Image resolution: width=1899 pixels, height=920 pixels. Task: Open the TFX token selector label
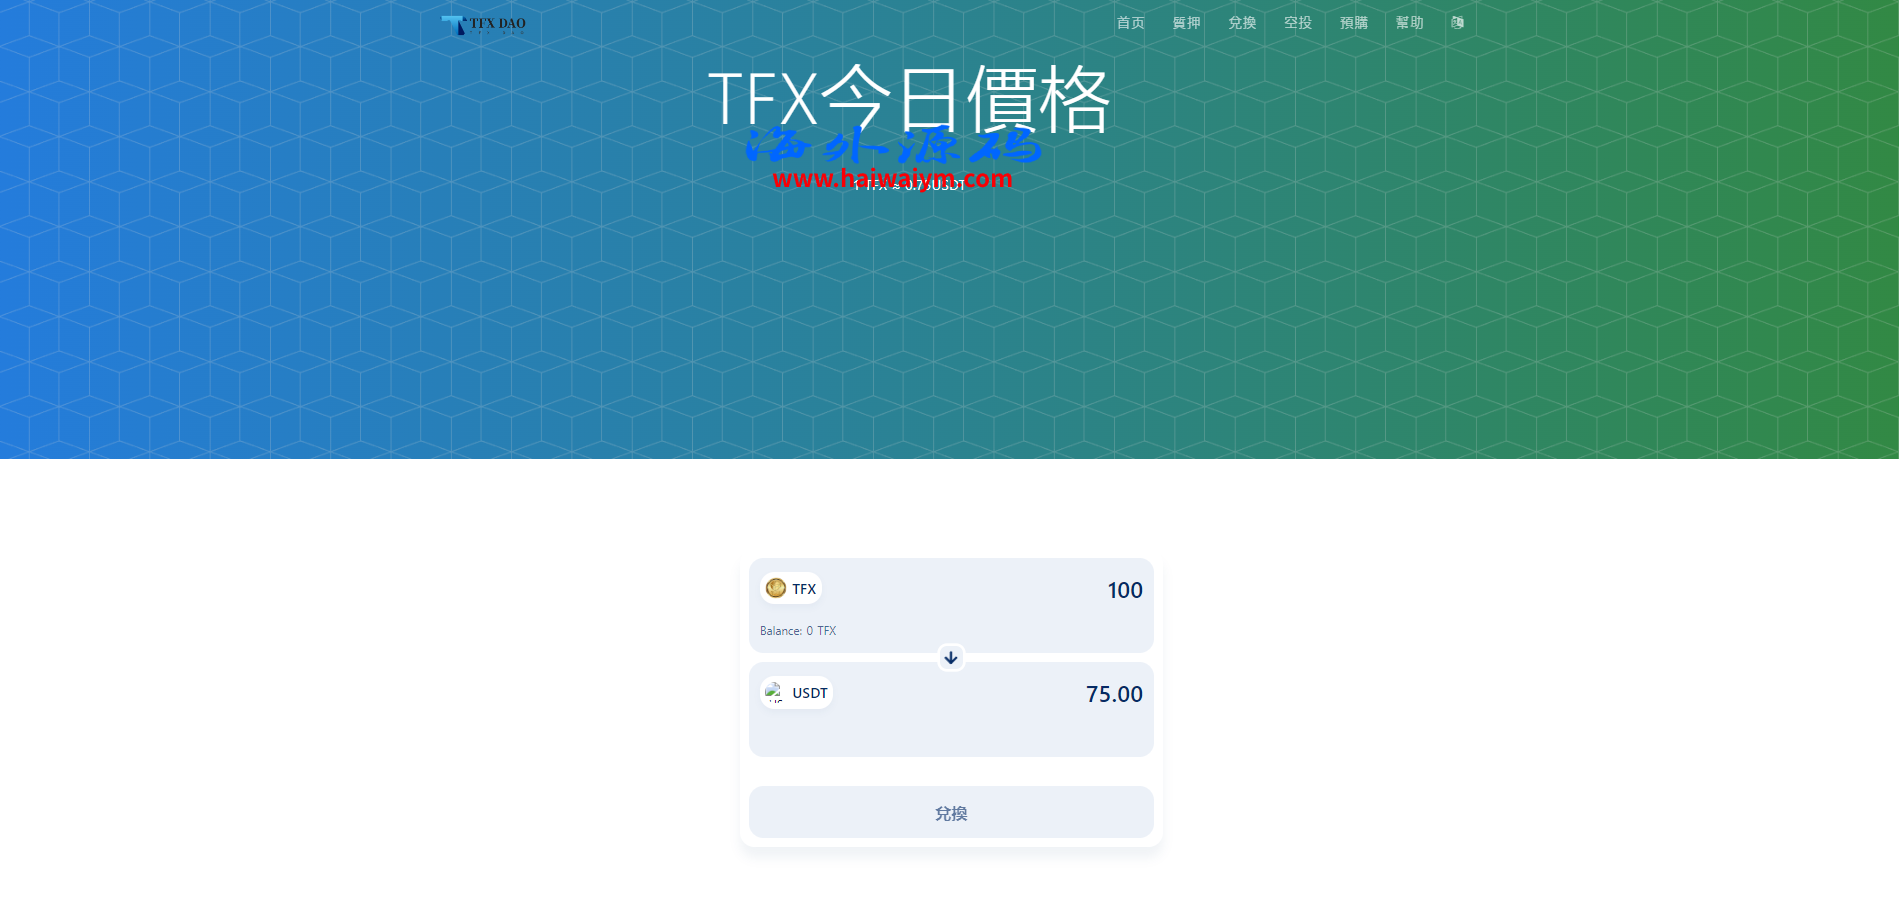click(804, 589)
